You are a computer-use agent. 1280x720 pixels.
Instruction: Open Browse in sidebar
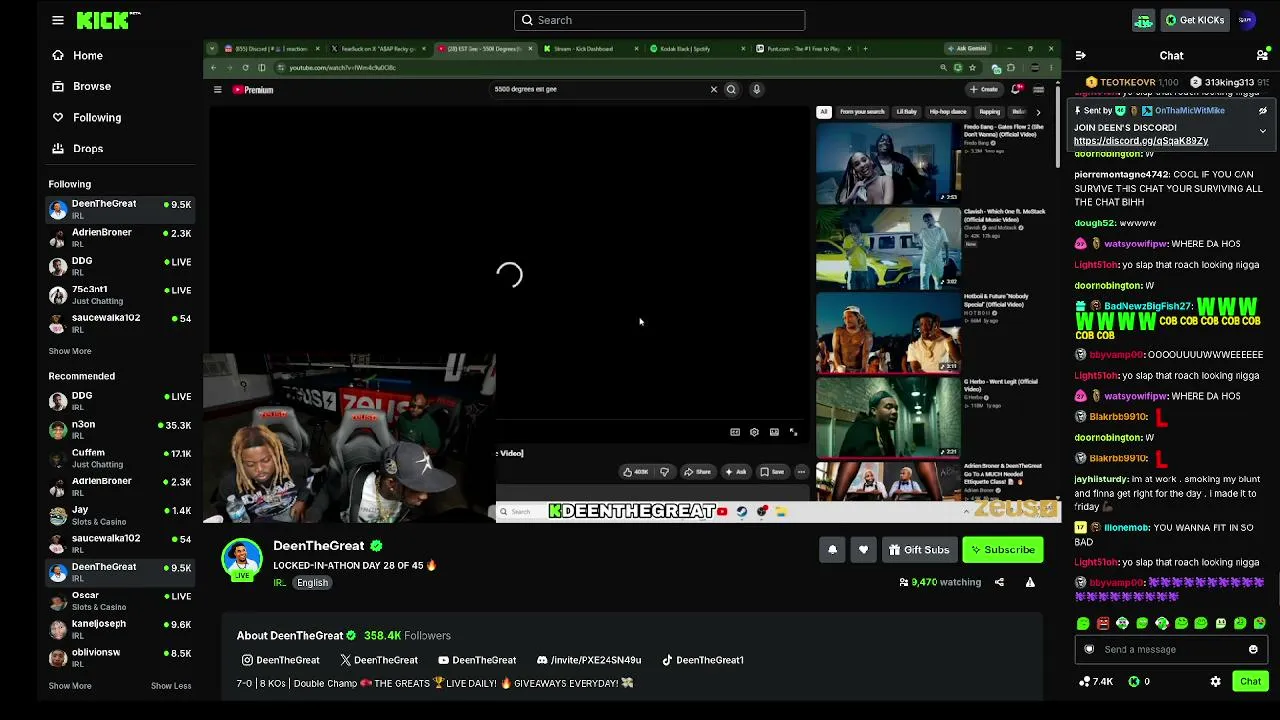(92, 87)
